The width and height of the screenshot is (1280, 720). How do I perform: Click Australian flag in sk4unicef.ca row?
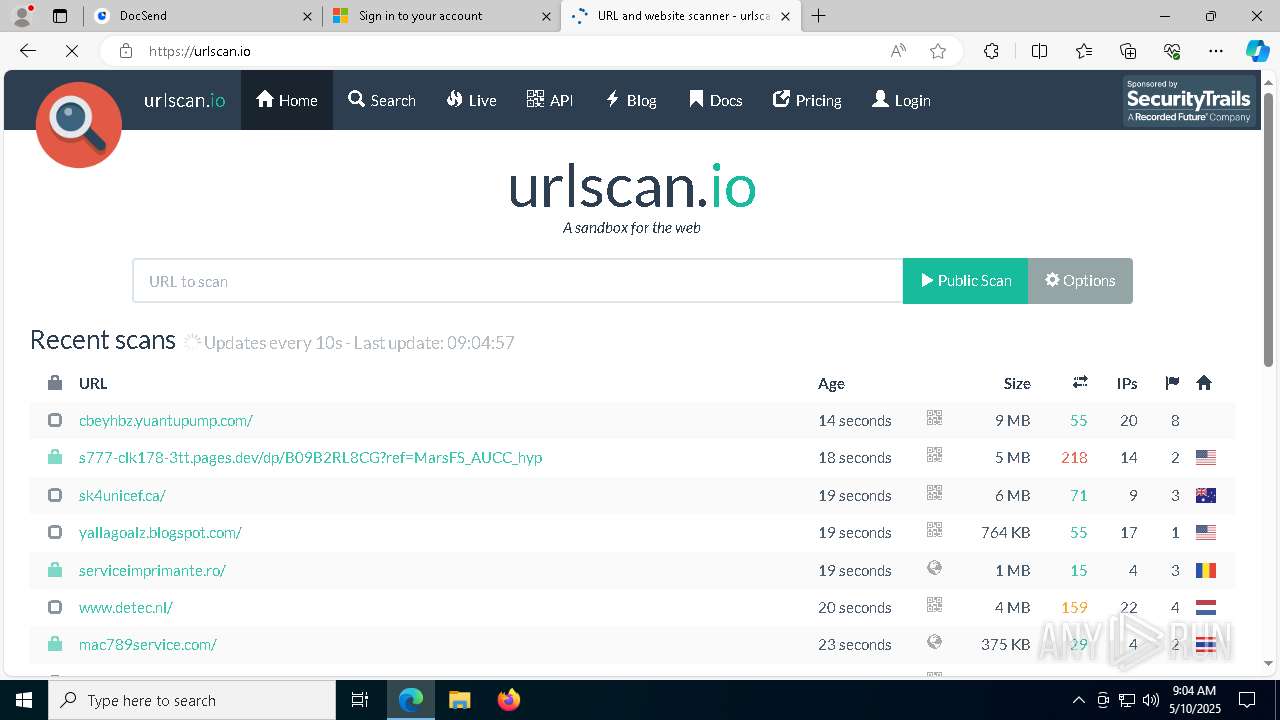[1206, 495]
